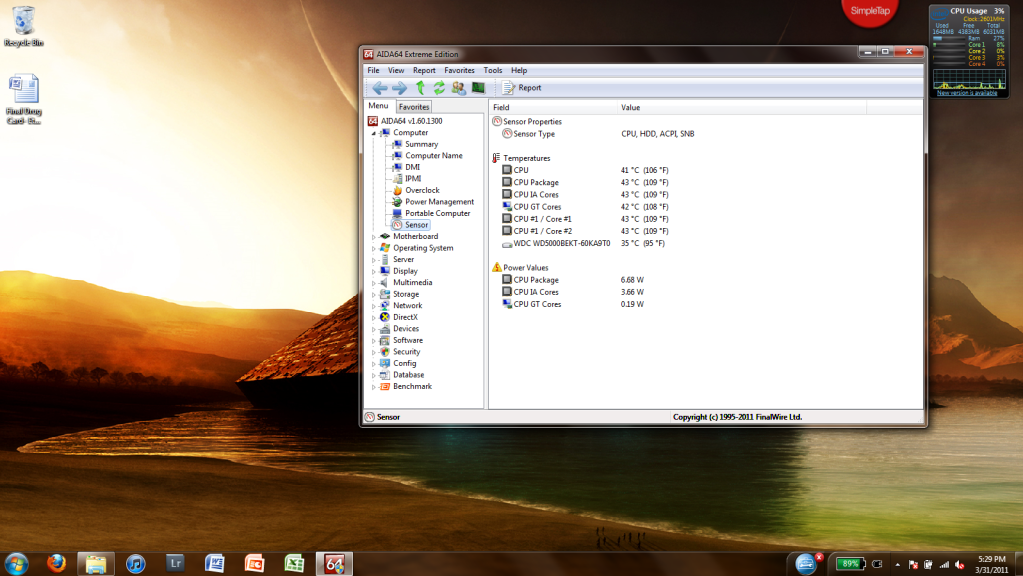Image resolution: width=1023 pixels, height=576 pixels.
Task: Click the Field column header
Action: click(553, 108)
